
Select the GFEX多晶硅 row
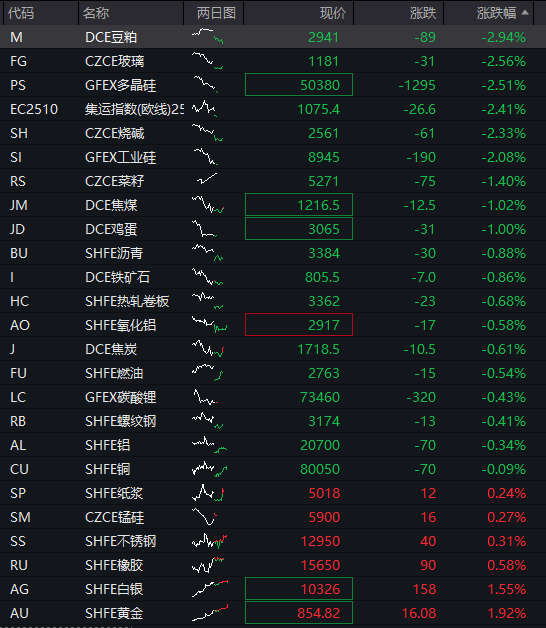pyautogui.click(x=273, y=85)
